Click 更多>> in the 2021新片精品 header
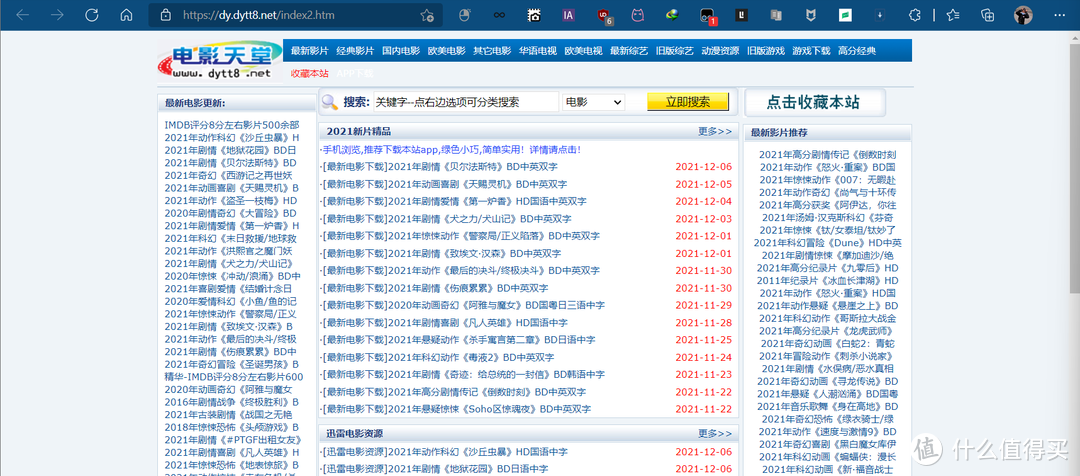The width and height of the screenshot is (1080, 476). tap(714, 132)
